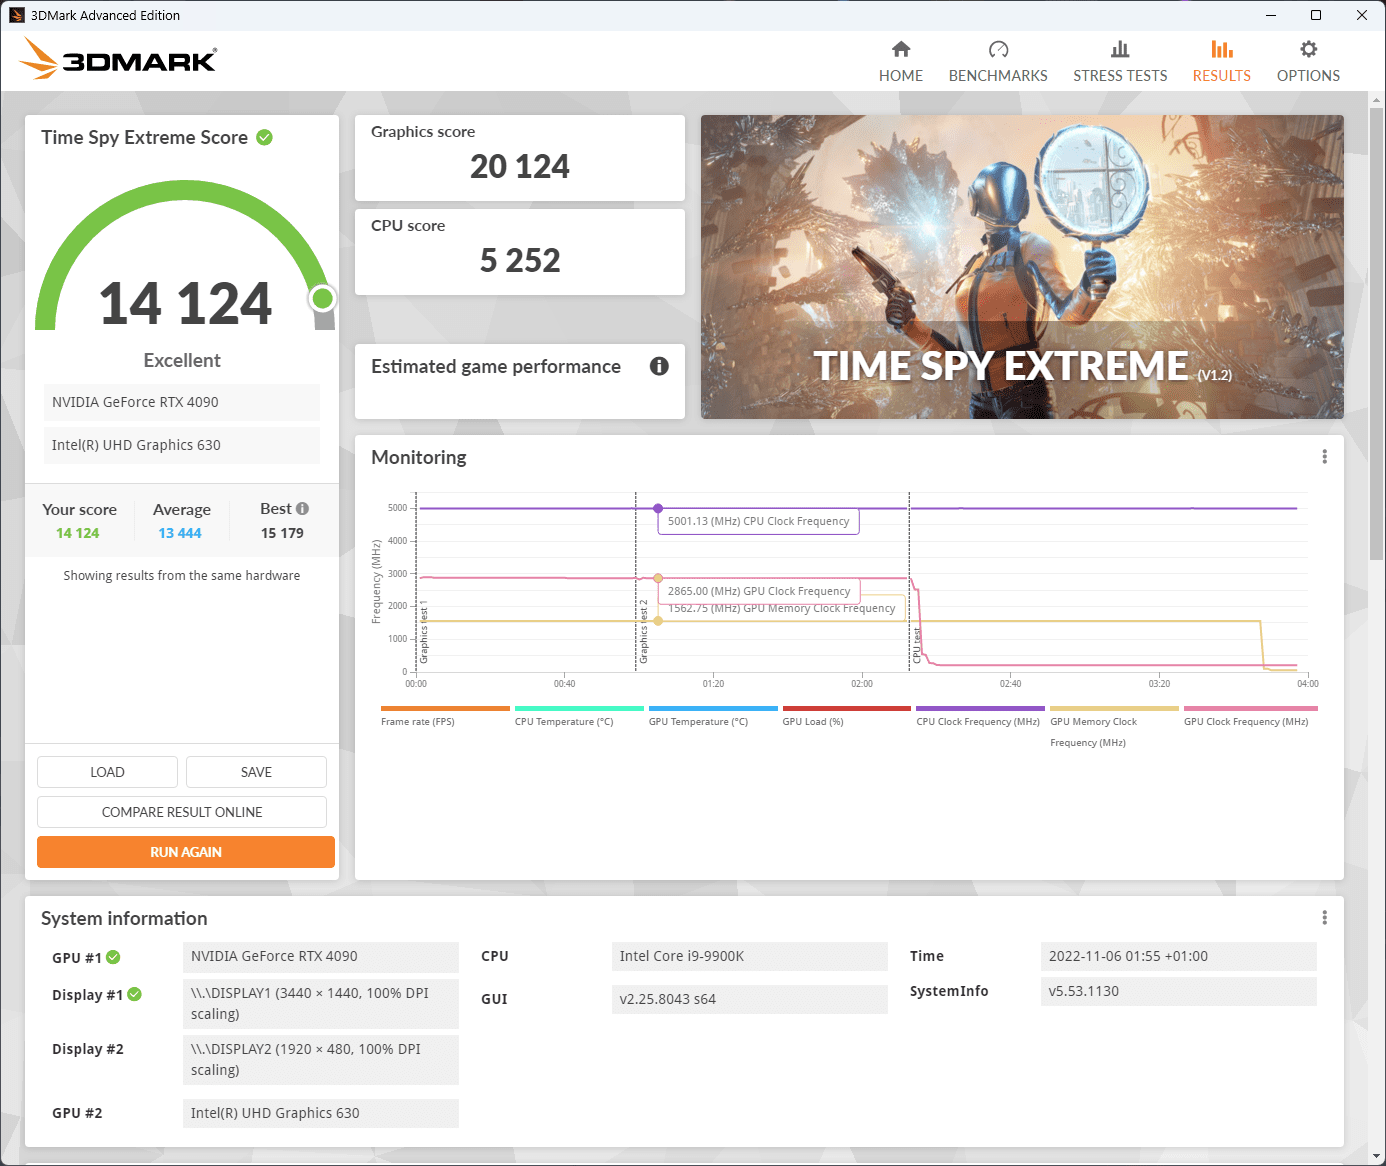The height and width of the screenshot is (1166, 1386).
Task: Click the purple CPU clock data point on chart
Action: [x=658, y=509]
